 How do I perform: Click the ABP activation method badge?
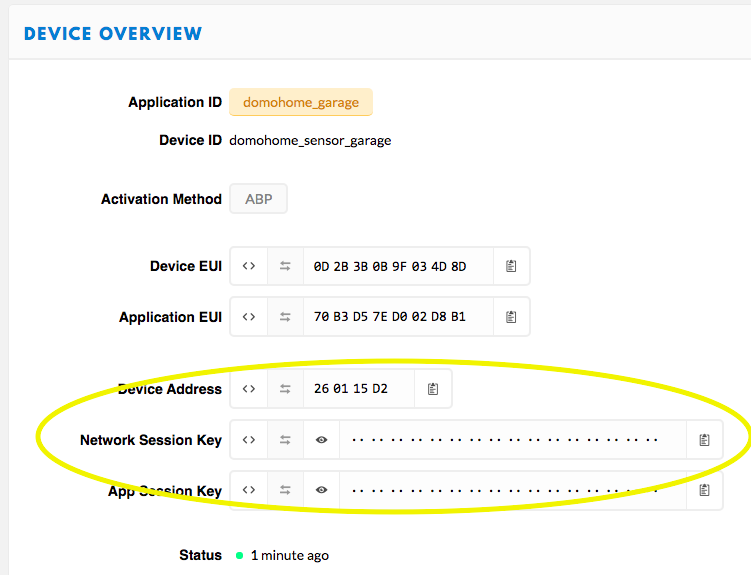click(259, 199)
